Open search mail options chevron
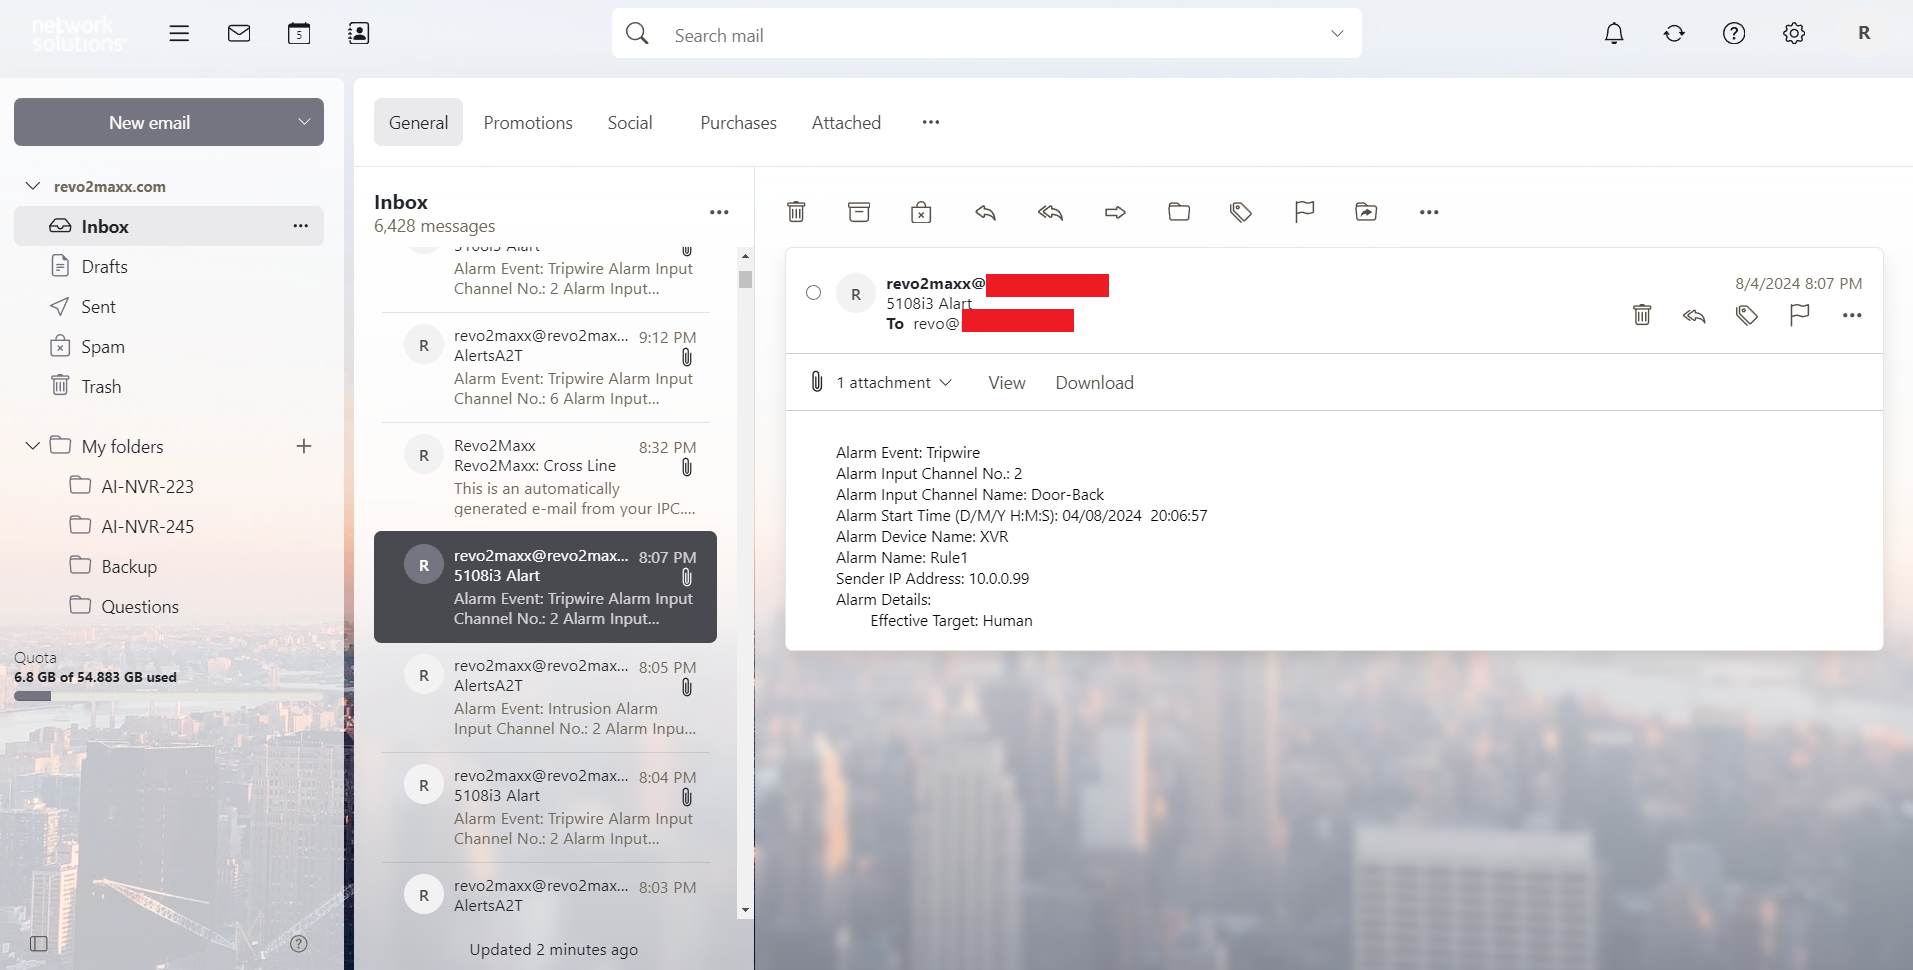The width and height of the screenshot is (1913, 970). (x=1337, y=34)
